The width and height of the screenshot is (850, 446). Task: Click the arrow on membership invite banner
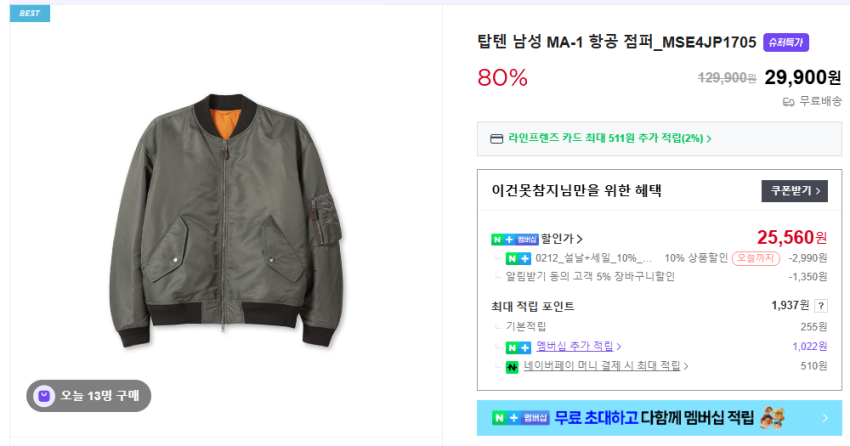tap(825, 418)
